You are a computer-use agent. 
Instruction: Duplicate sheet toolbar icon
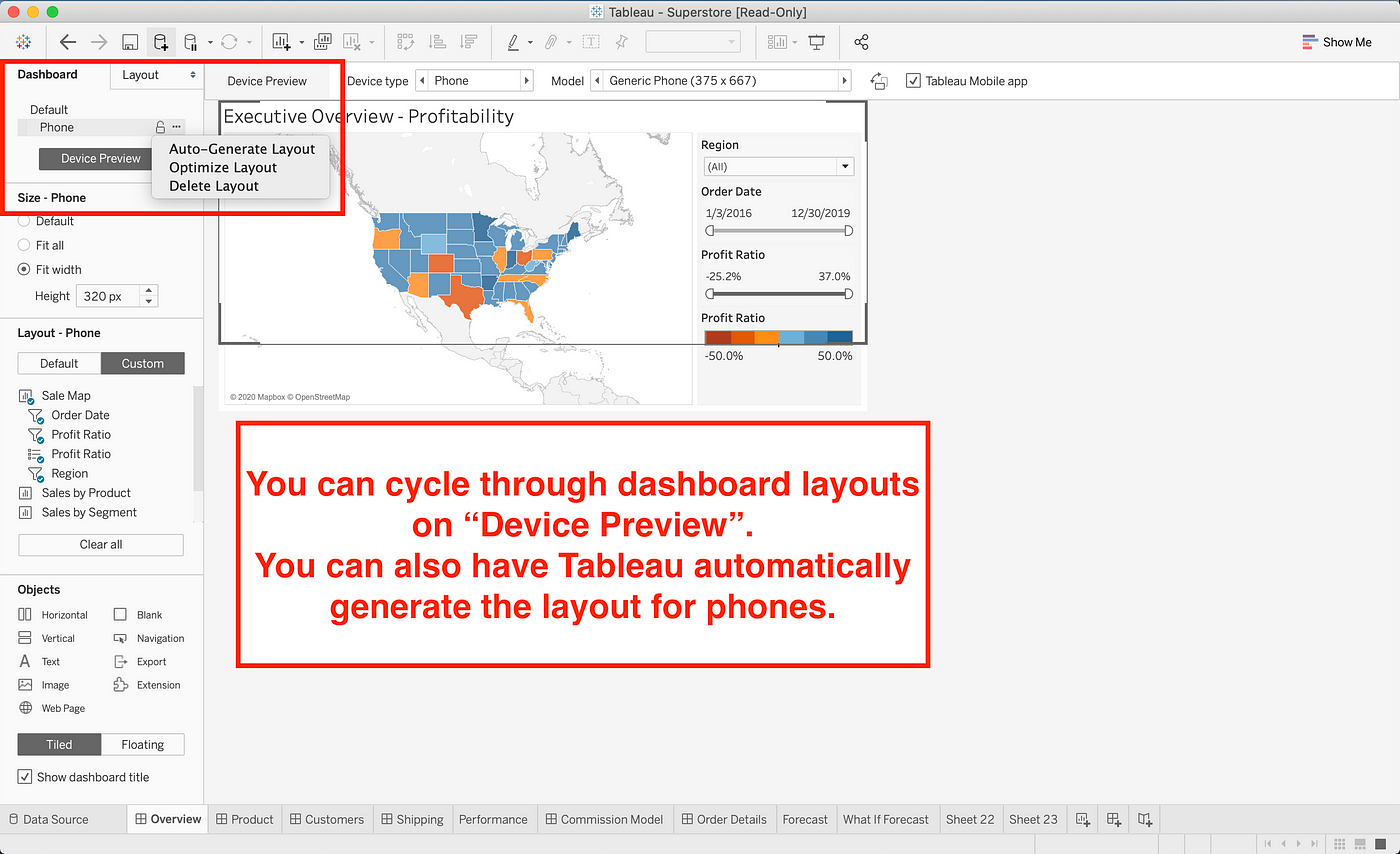pyautogui.click(x=323, y=42)
